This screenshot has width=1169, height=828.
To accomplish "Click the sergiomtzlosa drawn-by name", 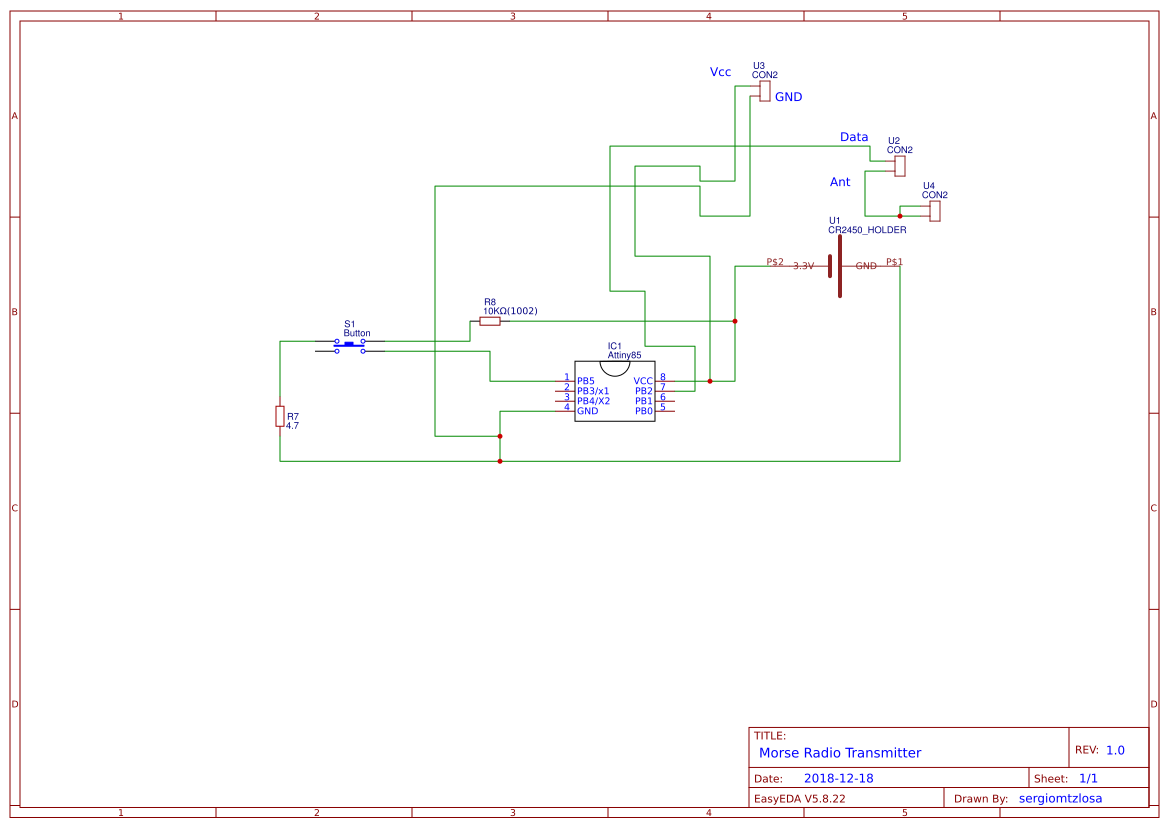I will tap(1060, 797).
